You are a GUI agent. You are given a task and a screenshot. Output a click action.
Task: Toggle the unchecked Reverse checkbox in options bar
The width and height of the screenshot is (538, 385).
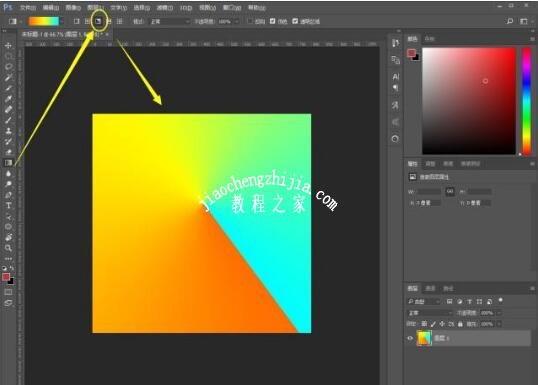coord(250,21)
